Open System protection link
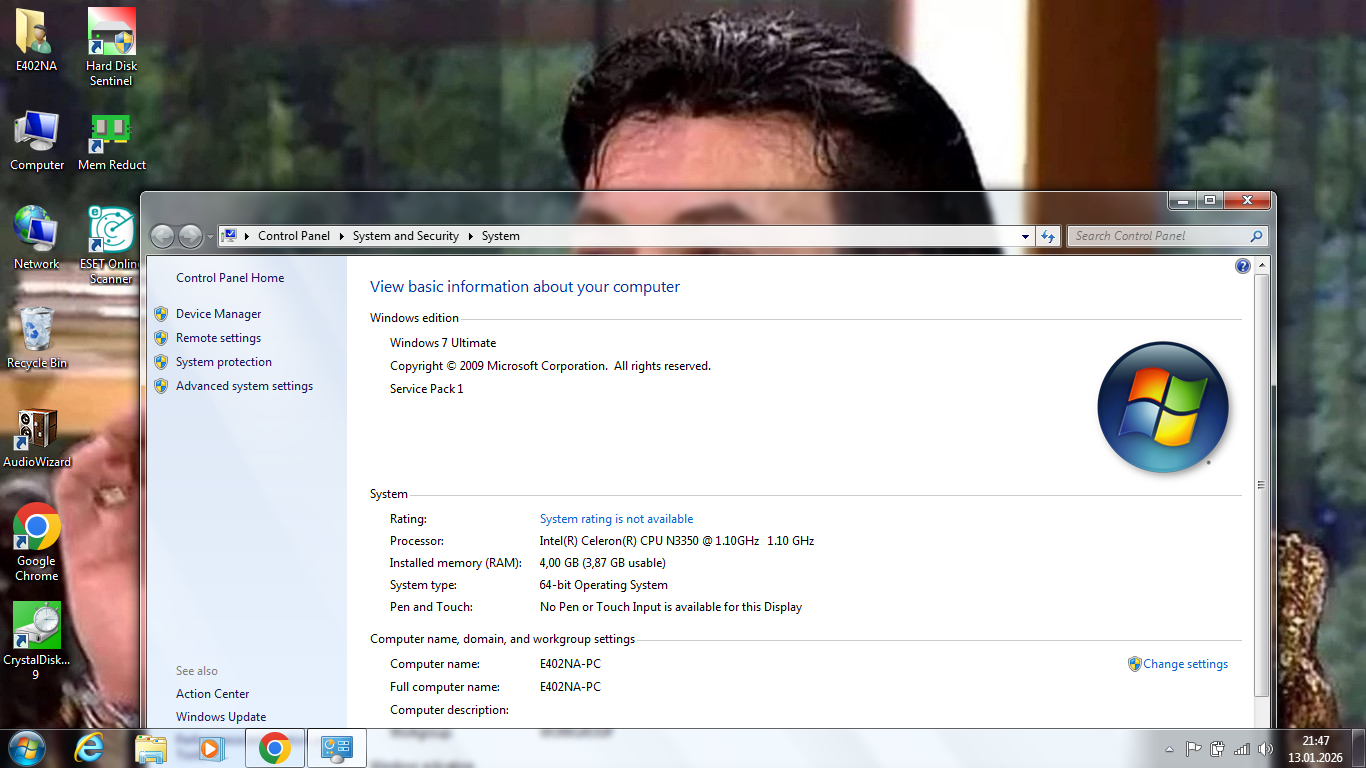The image size is (1366, 768). coord(224,362)
